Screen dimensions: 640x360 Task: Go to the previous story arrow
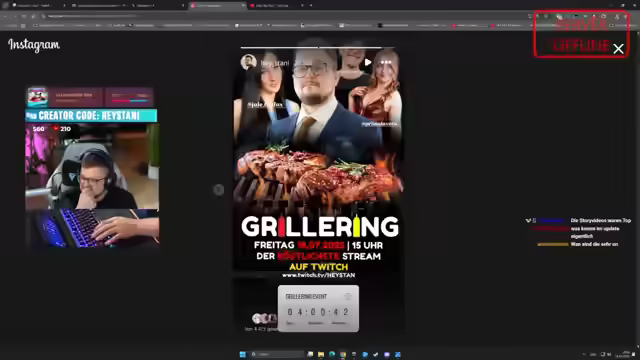click(x=218, y=189)
